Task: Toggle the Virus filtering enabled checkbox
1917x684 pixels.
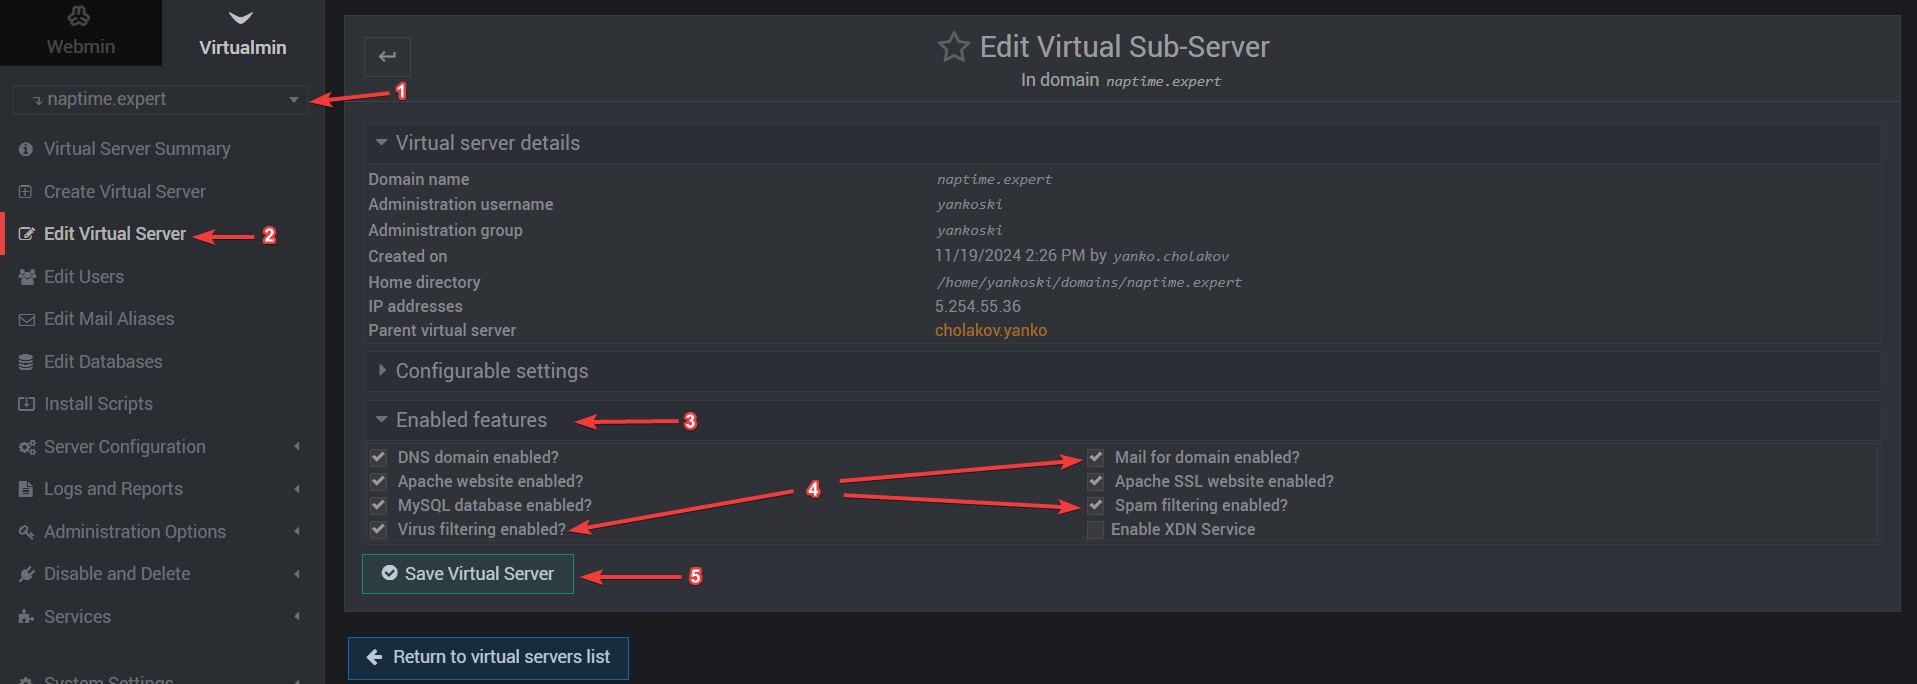Action: point(378,529)
